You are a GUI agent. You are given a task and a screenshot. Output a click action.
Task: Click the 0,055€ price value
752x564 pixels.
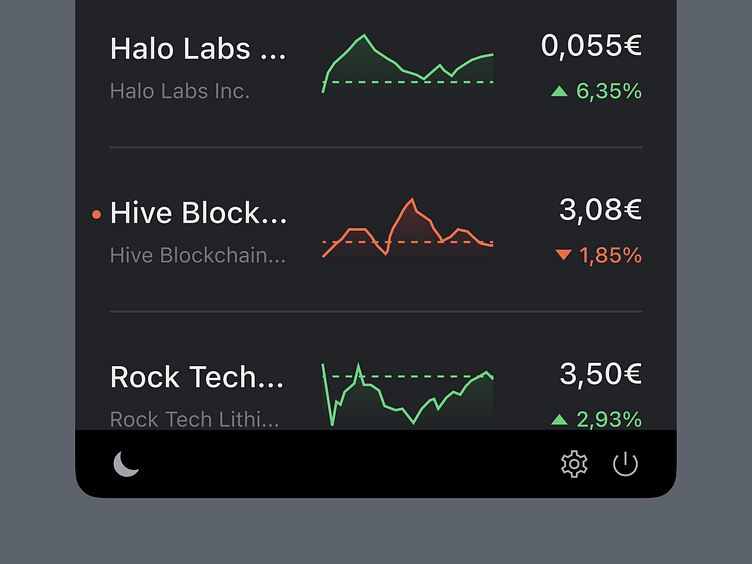(591, 45)
